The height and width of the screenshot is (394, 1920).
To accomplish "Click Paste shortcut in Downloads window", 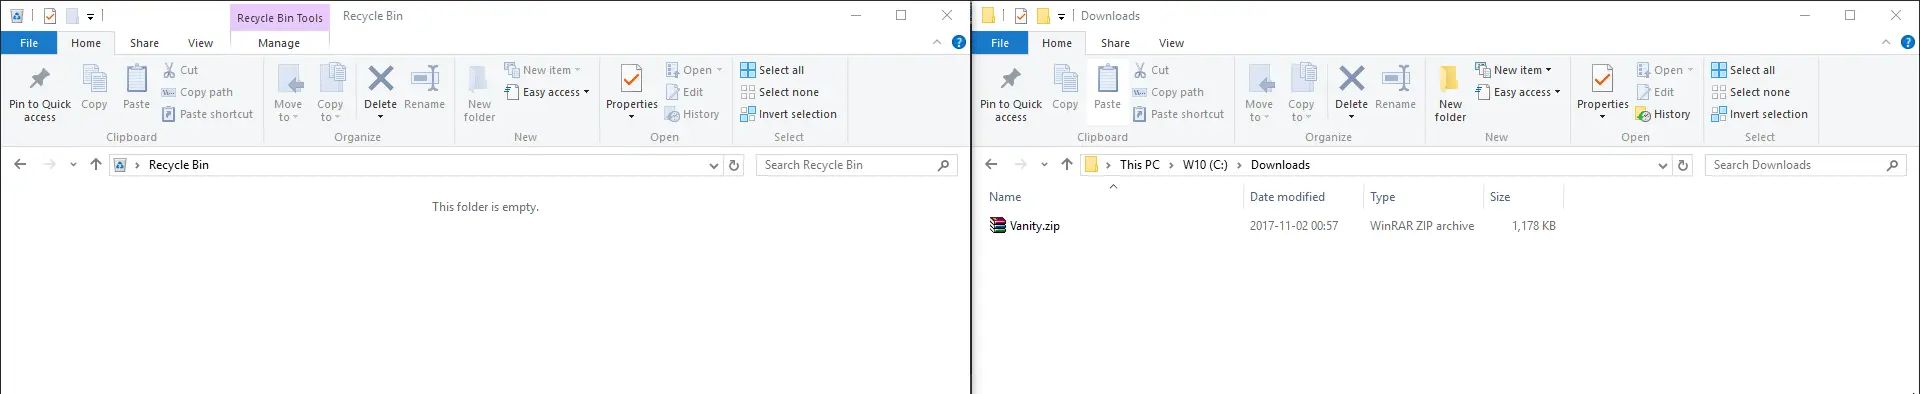I will 1179,114.
